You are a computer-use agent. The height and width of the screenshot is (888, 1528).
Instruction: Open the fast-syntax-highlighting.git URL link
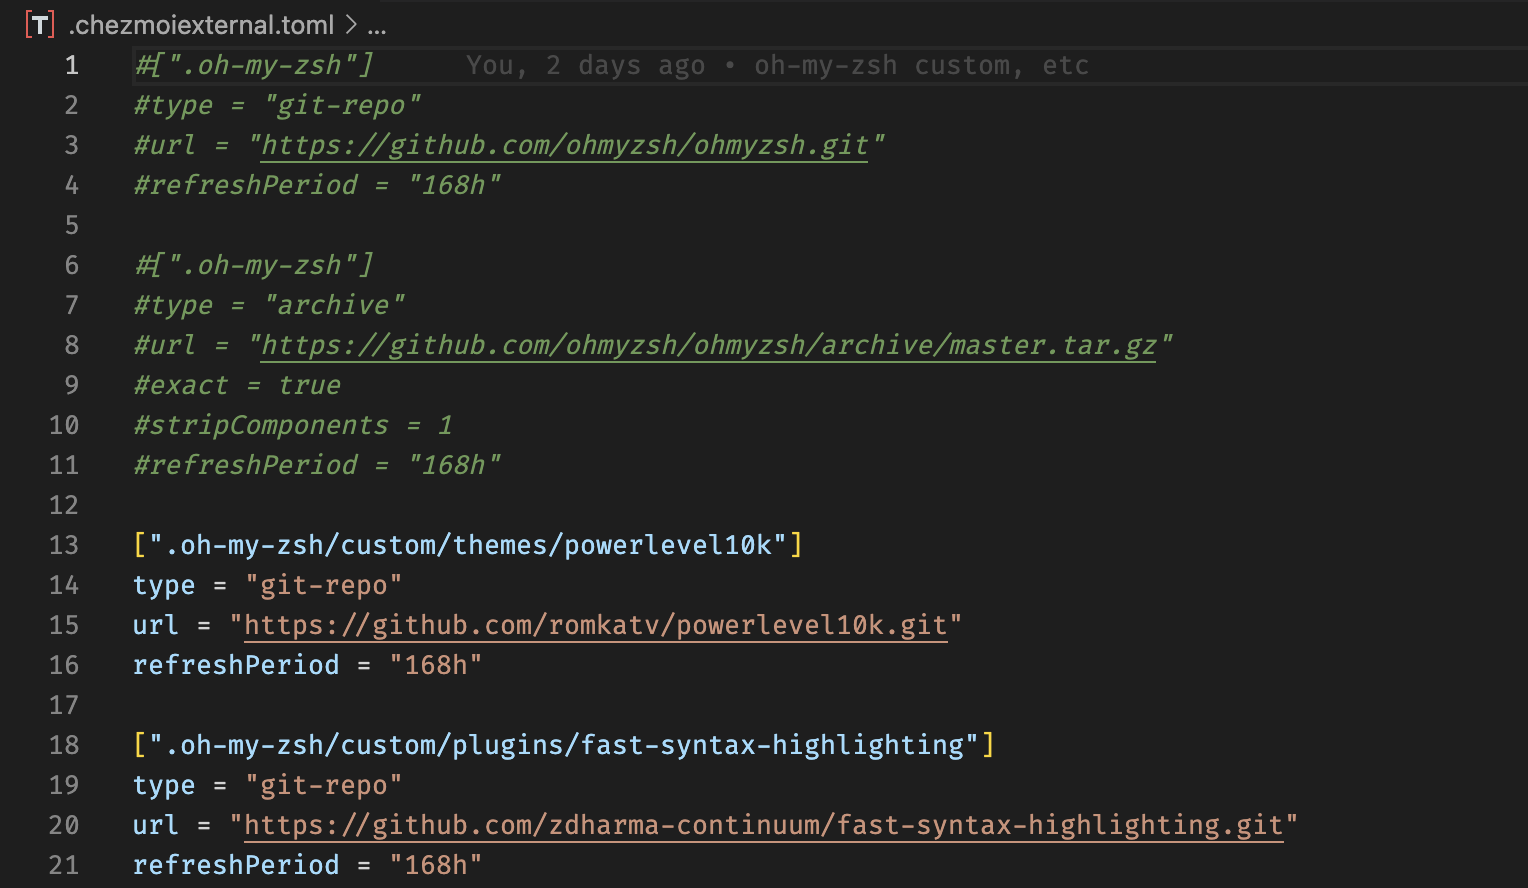coord(763,825)
